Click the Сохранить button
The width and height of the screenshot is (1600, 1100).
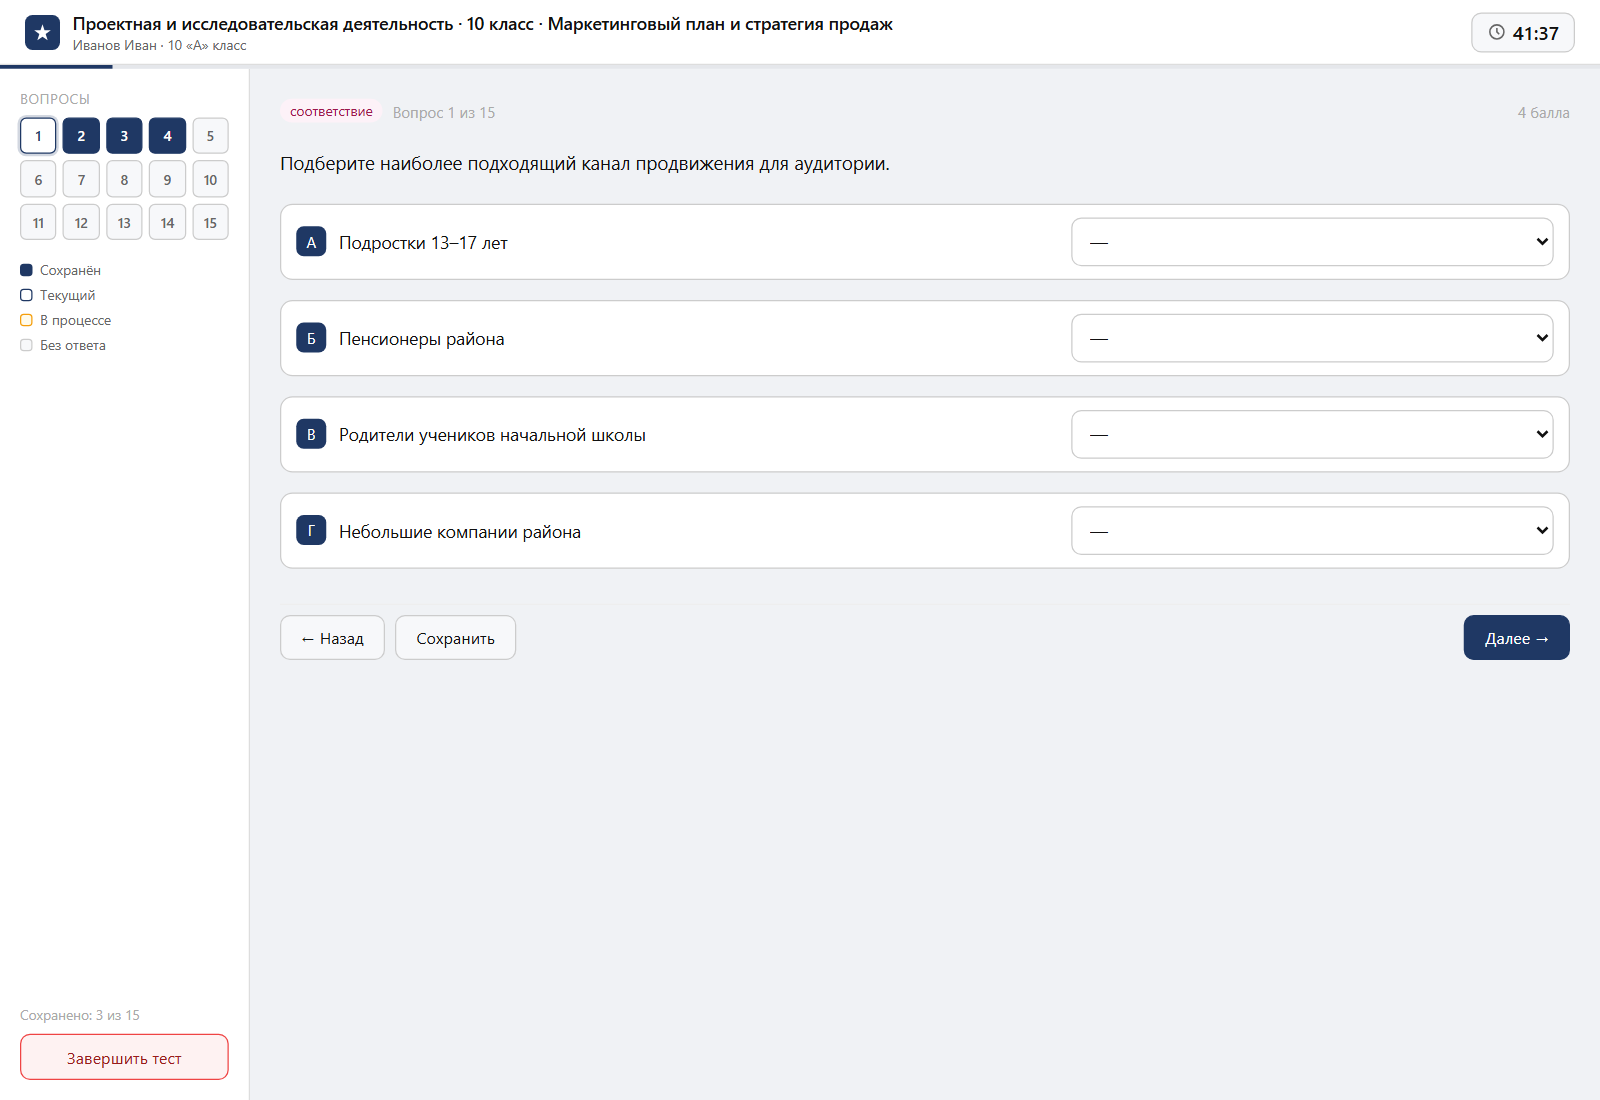[x=455, y=638]
